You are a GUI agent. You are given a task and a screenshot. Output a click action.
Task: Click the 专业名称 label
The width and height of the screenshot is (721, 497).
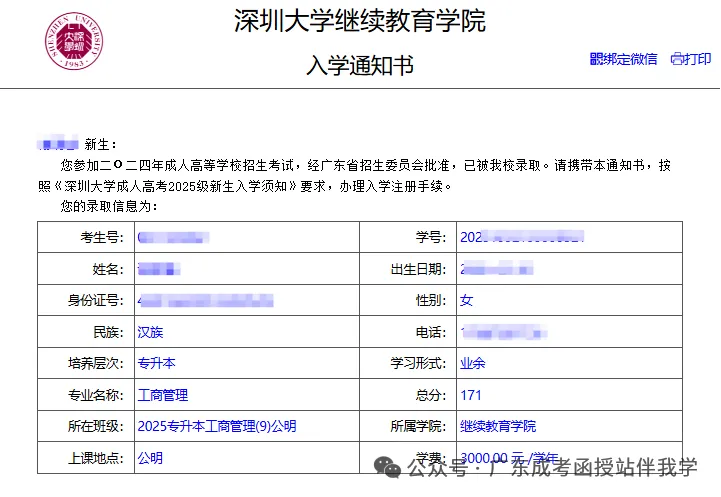[96, 395]
